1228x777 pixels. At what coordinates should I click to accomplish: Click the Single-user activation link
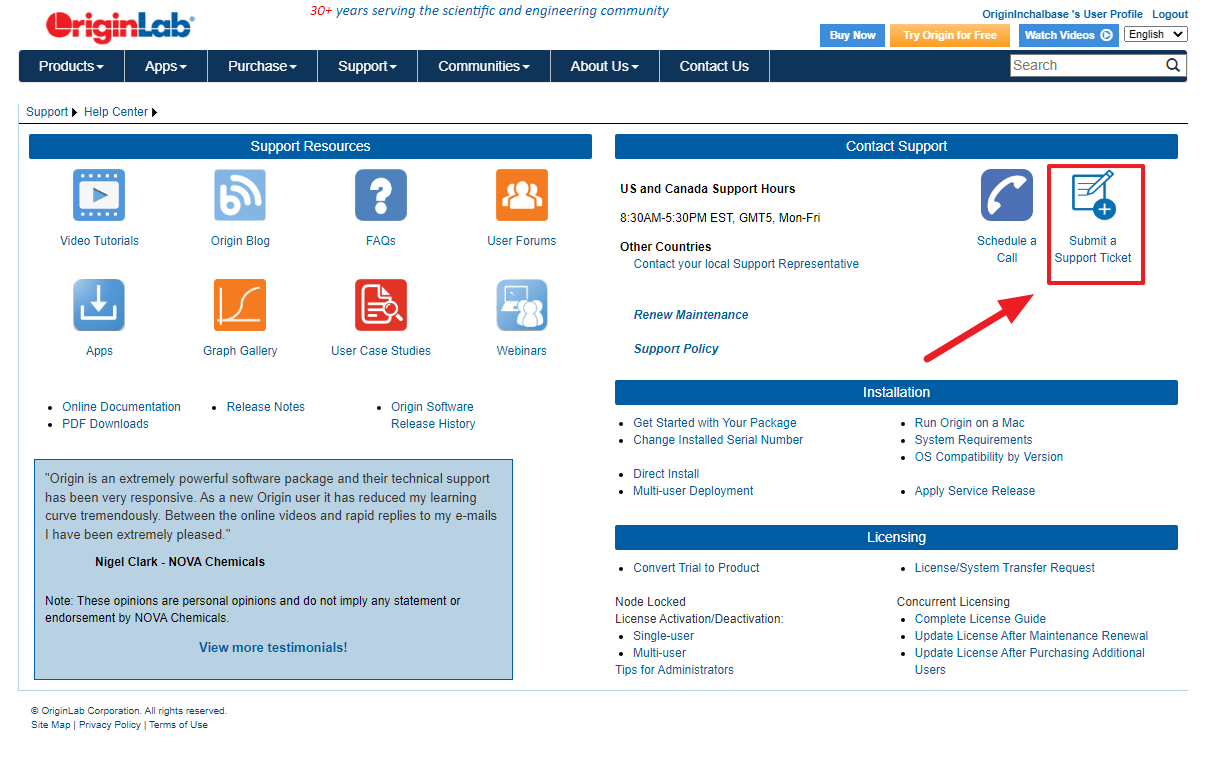tap(663, 636)
